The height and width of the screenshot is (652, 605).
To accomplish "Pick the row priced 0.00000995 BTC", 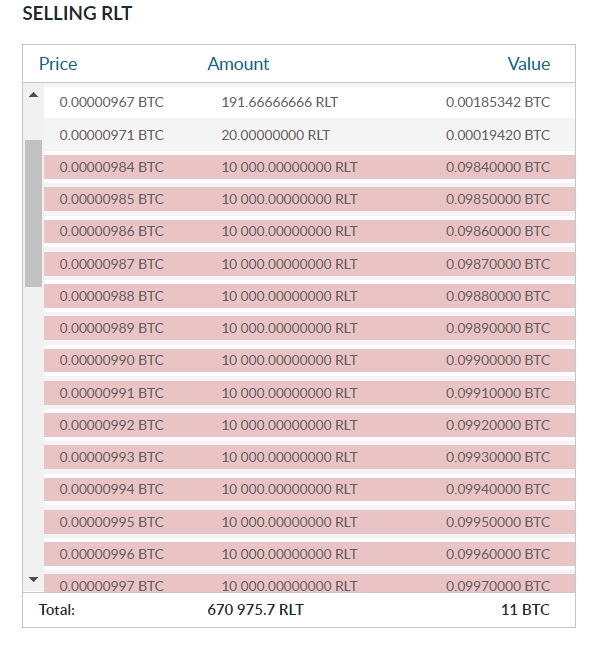I will click(309, 522).
